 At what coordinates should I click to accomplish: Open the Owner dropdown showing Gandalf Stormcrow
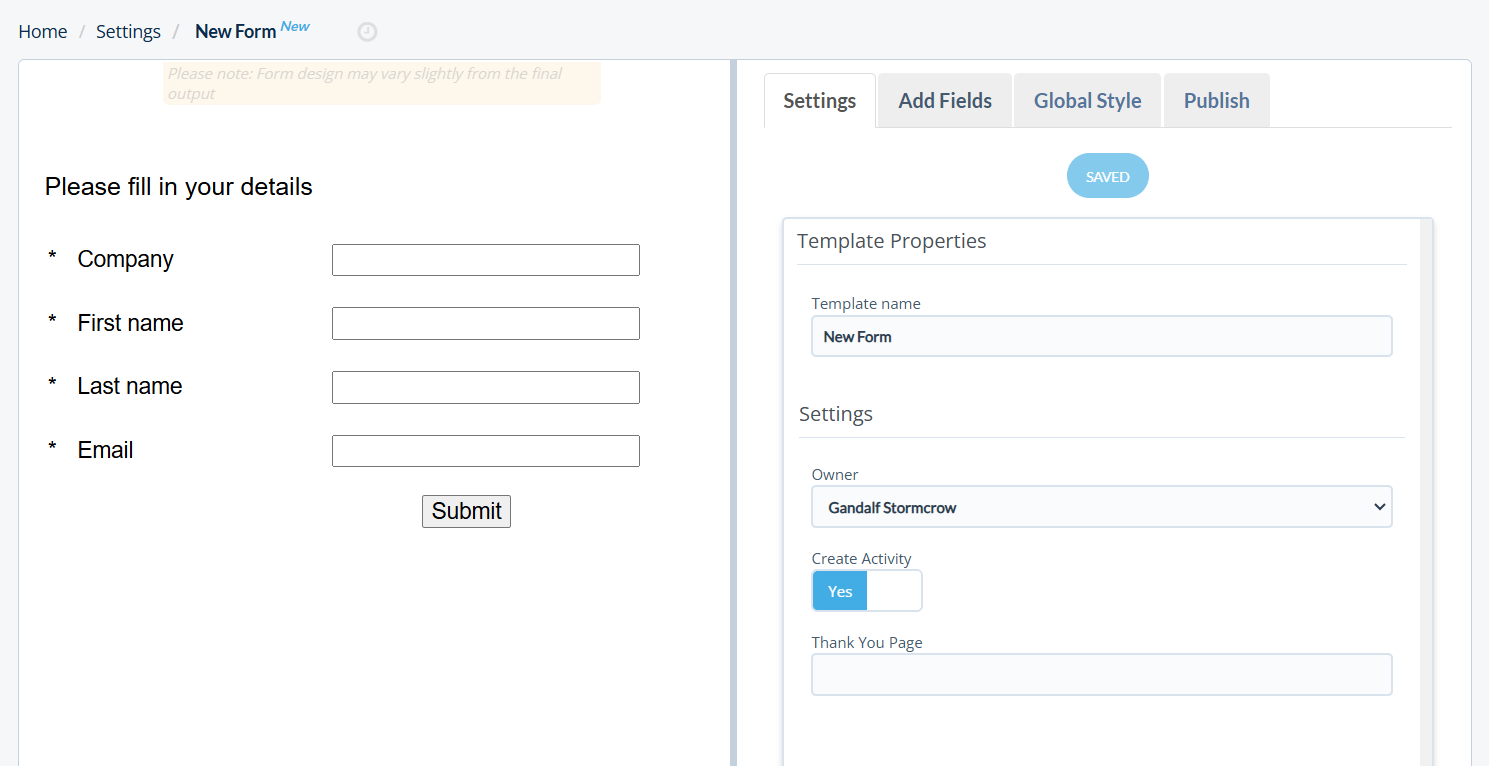(x=1102, y=507)
